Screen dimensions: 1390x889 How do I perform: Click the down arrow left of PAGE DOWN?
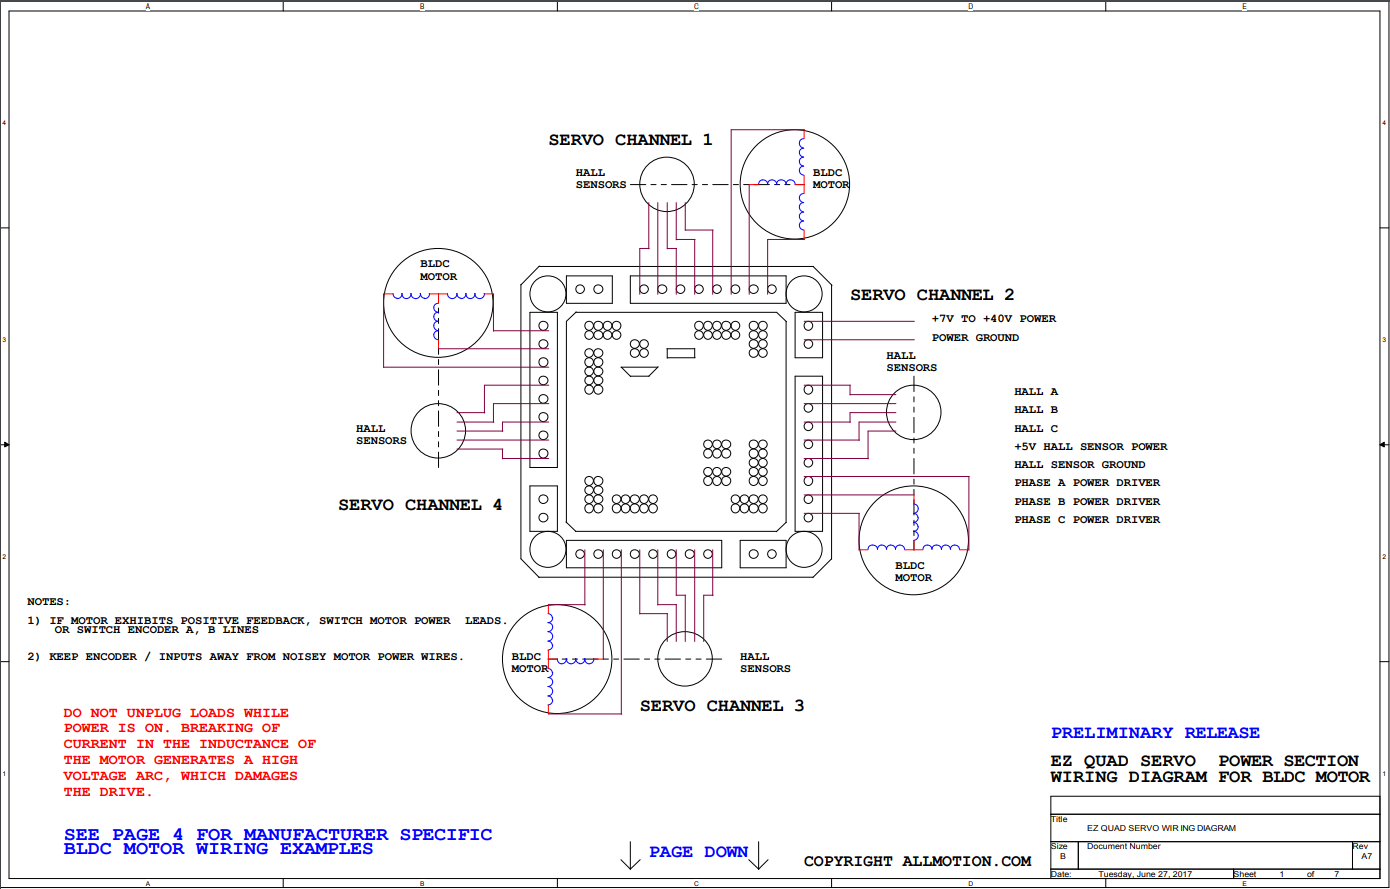[630, 855]
